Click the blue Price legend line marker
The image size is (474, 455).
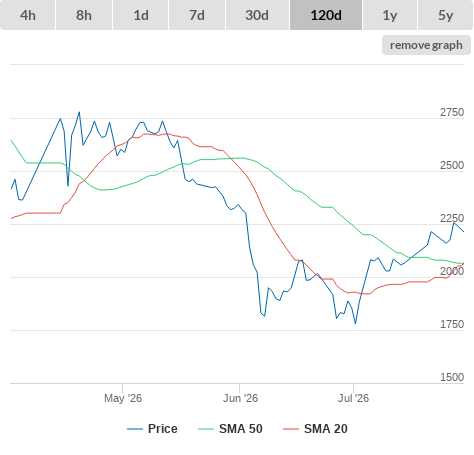point(135,429)
